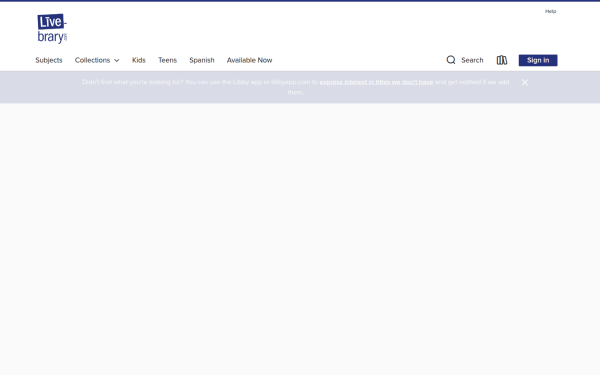
Task: Expand the Collections dropdown
Action: point(97,60)
